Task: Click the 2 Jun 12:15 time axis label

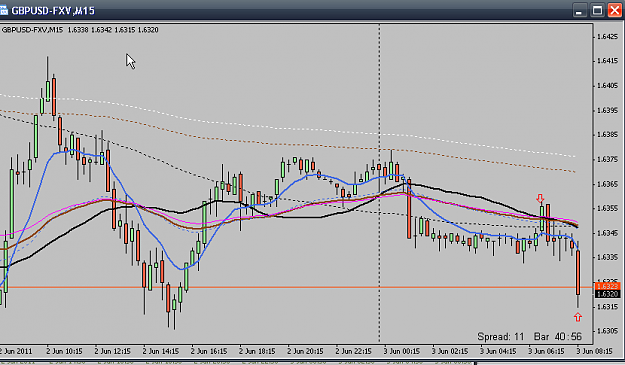Action: coord(112,351)
